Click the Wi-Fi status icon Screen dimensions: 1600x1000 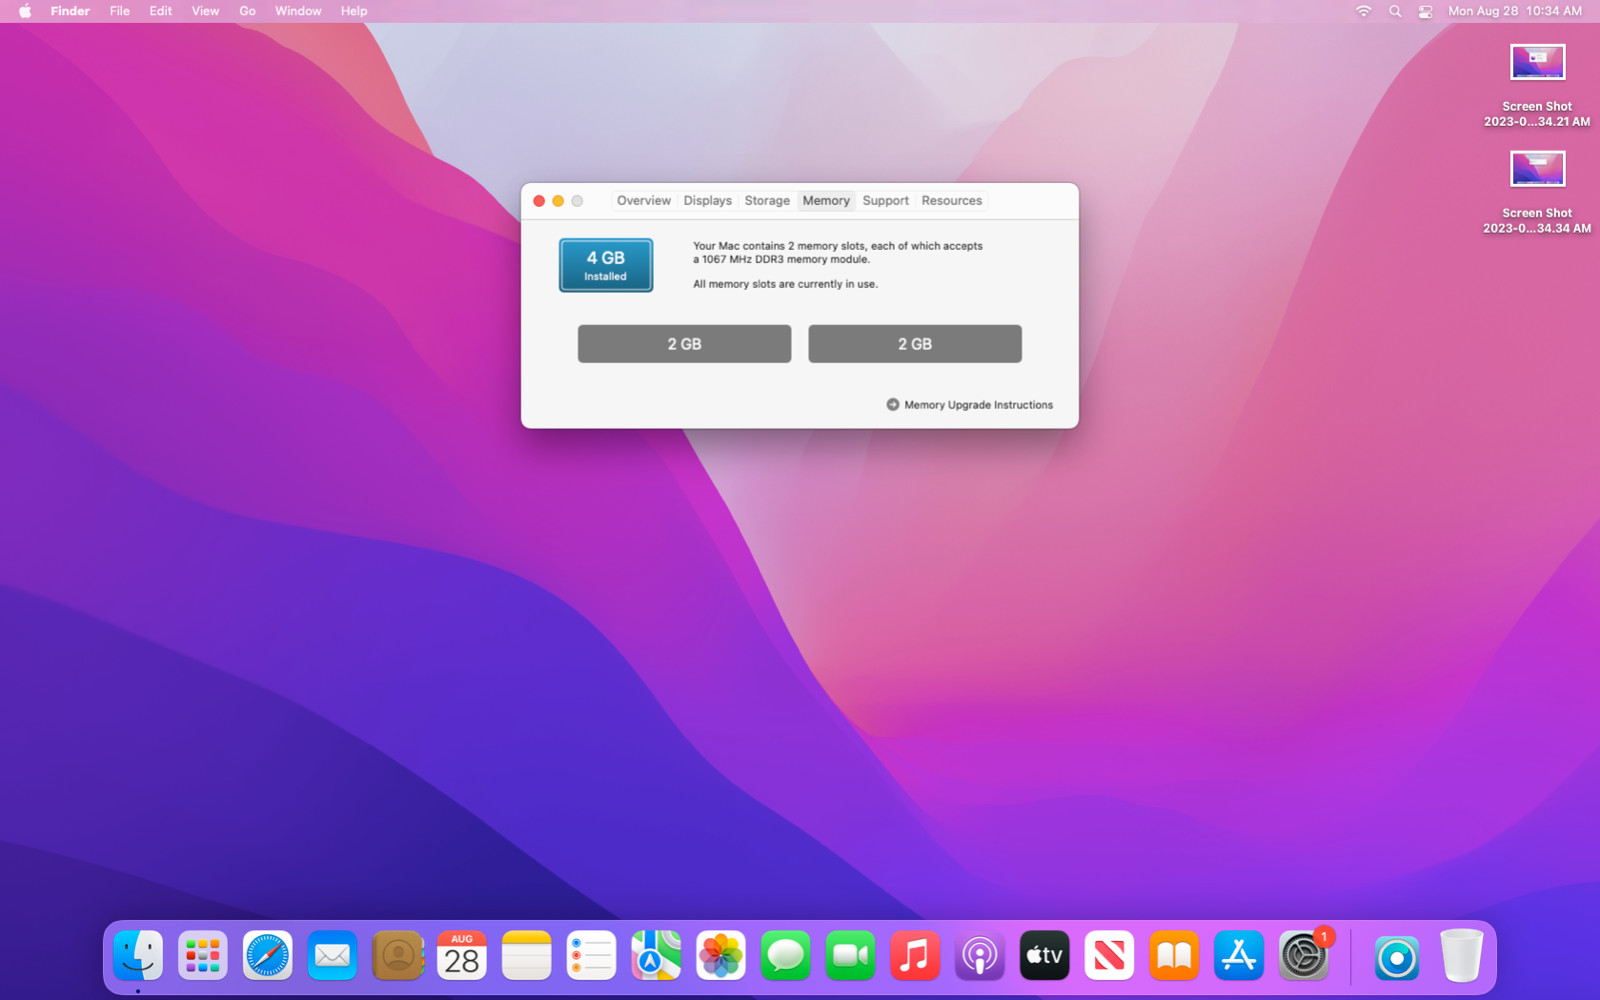1363,11
